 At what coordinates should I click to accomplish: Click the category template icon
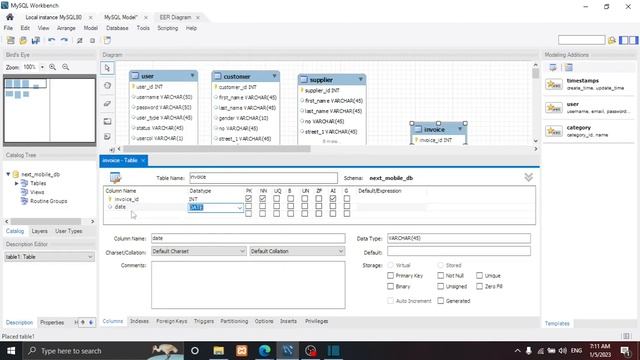[x=554, y=131]
